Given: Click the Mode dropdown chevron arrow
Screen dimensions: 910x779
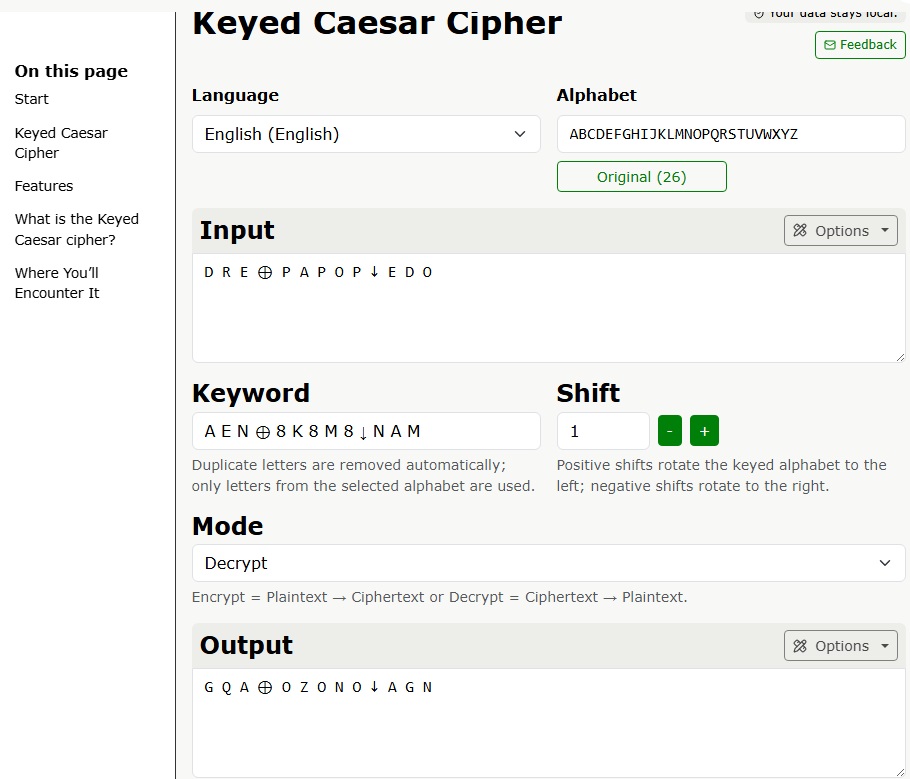Looking at the screenshot, I should (x=884, y=563).
